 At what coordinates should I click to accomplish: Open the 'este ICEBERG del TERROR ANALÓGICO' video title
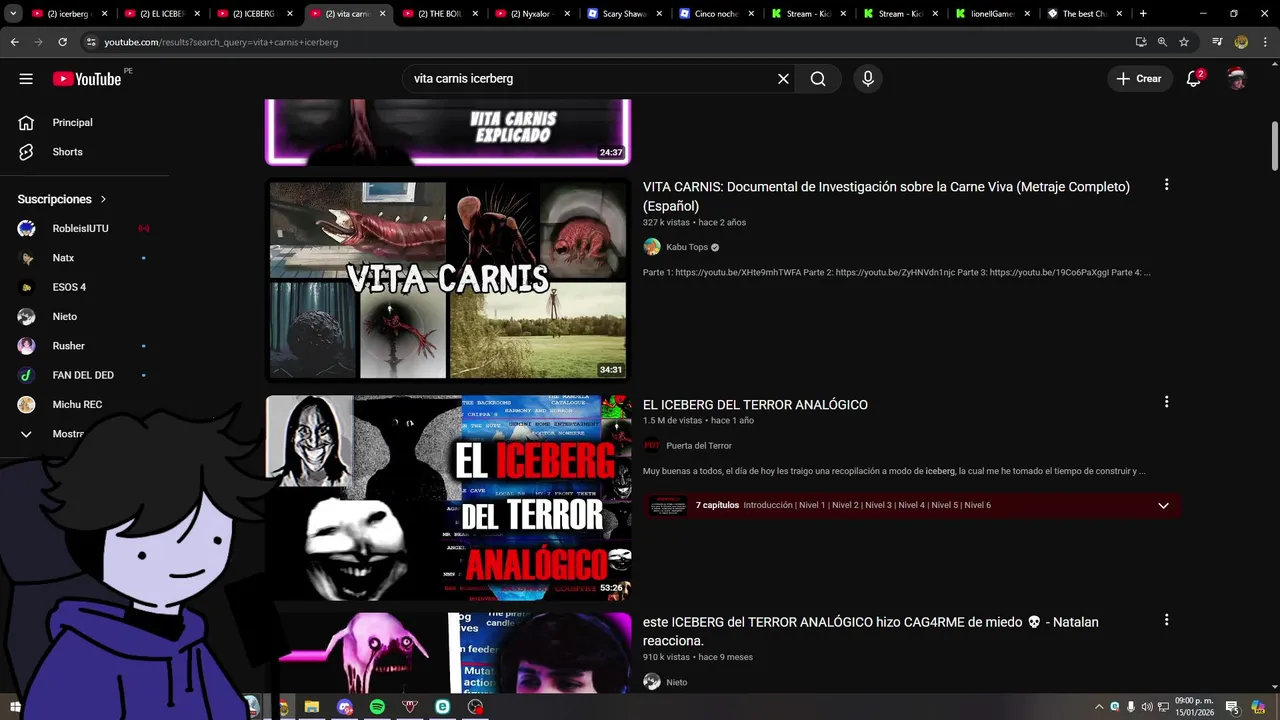coord(871,631)
